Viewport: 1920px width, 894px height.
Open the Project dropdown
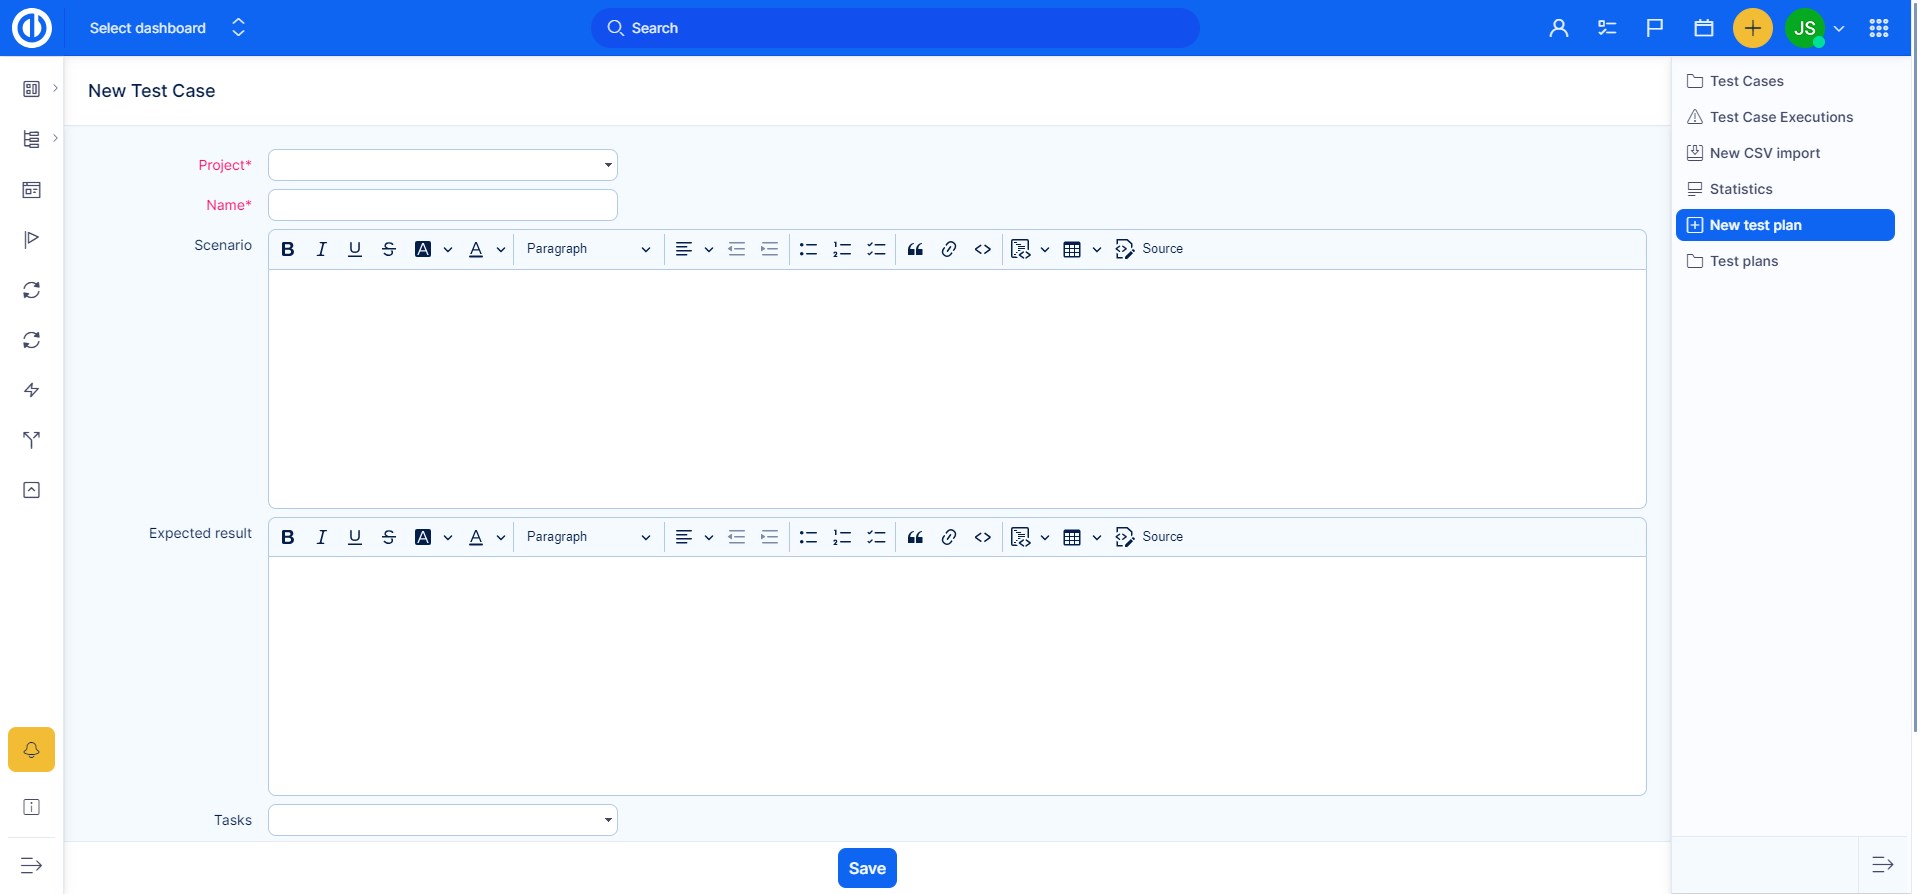(x=443, y=165)
